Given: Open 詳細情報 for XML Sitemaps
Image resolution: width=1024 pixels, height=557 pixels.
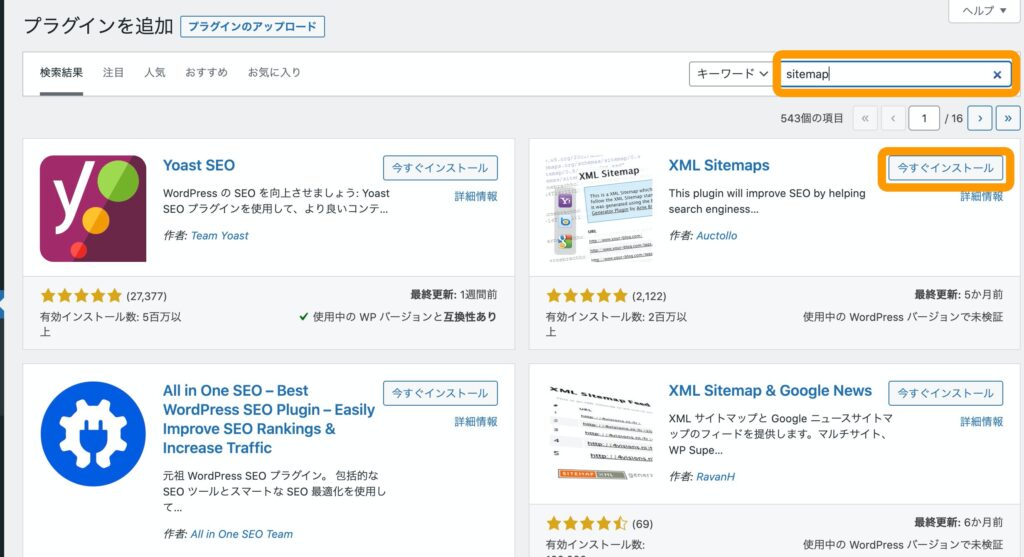Looking at the screenshot, I should (x=982, y=197).
